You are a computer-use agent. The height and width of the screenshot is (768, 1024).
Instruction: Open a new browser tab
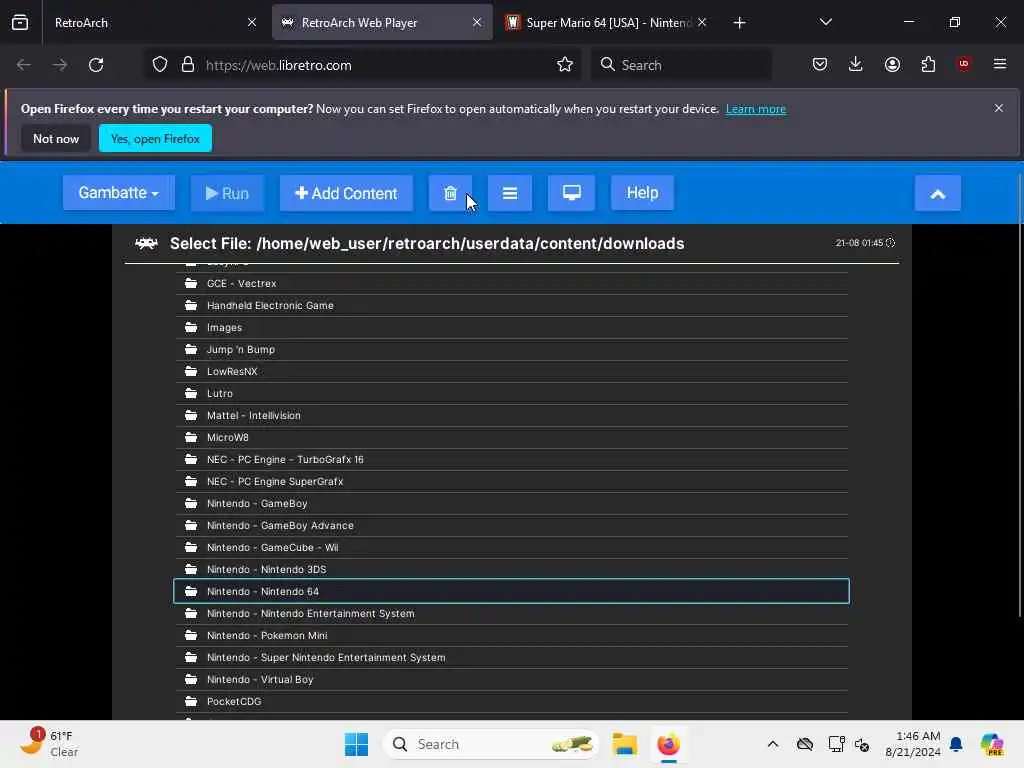[739, 23]
